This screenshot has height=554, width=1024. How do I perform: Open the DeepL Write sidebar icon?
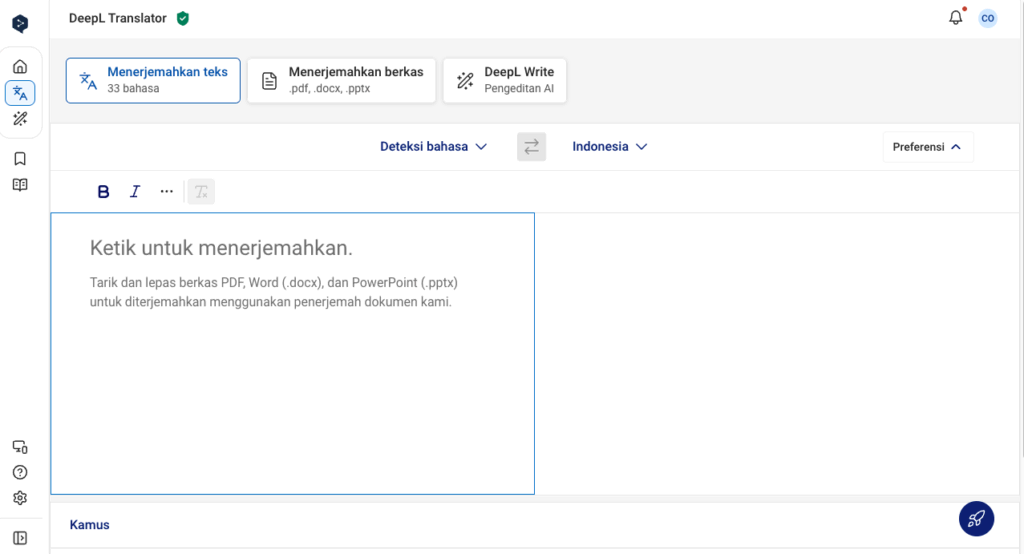(x=20, y=119)
